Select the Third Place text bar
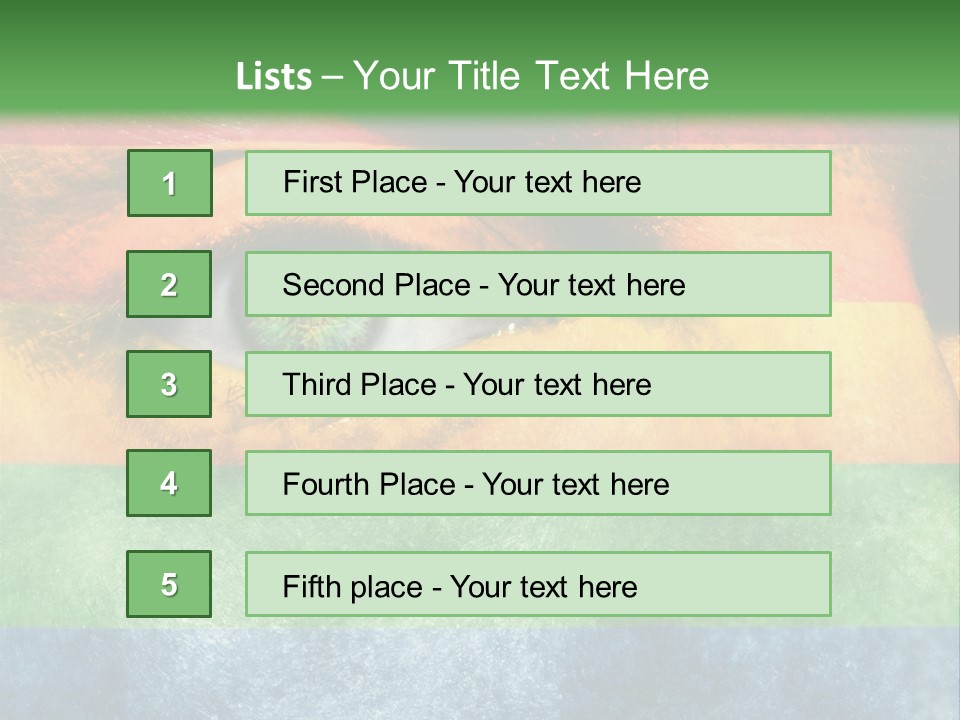Screen dimensions: 960x720 click(538, 384)
